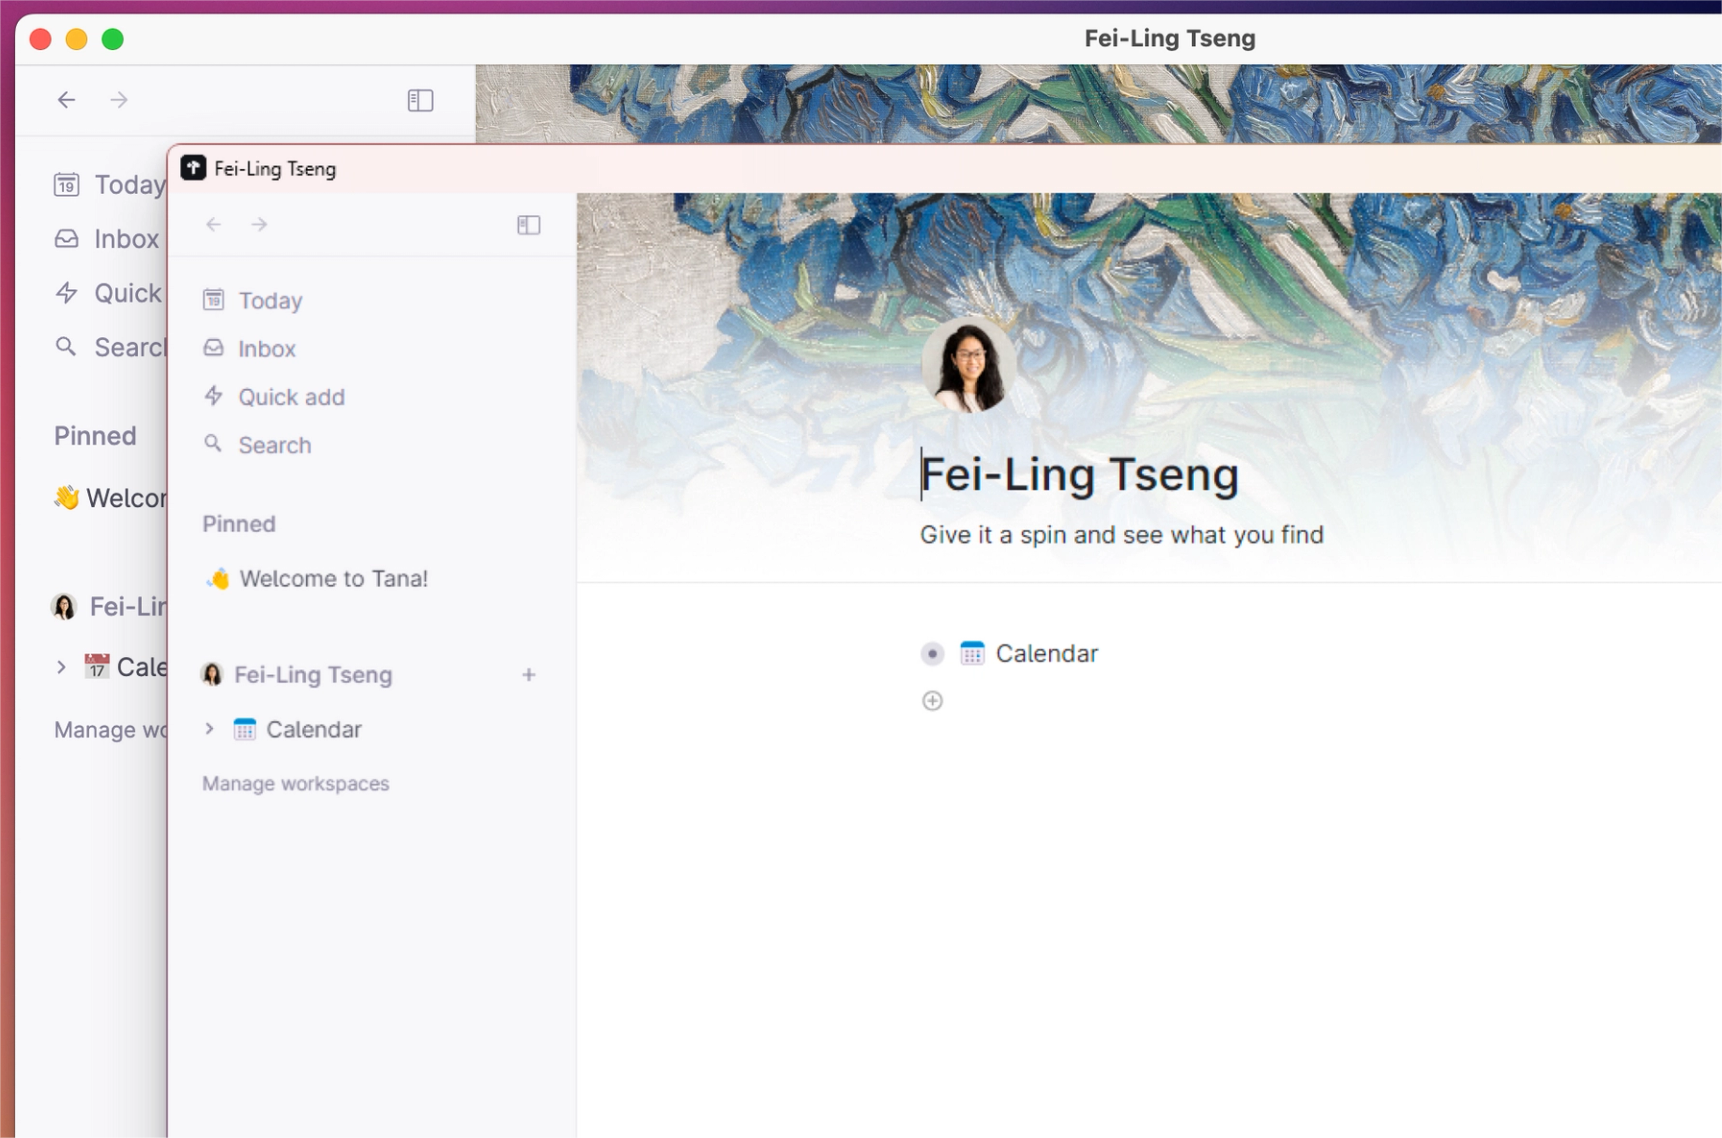This screenshot has height=1138, width=1722.
Task: Go back in the background window
Action: click(66, 100)
